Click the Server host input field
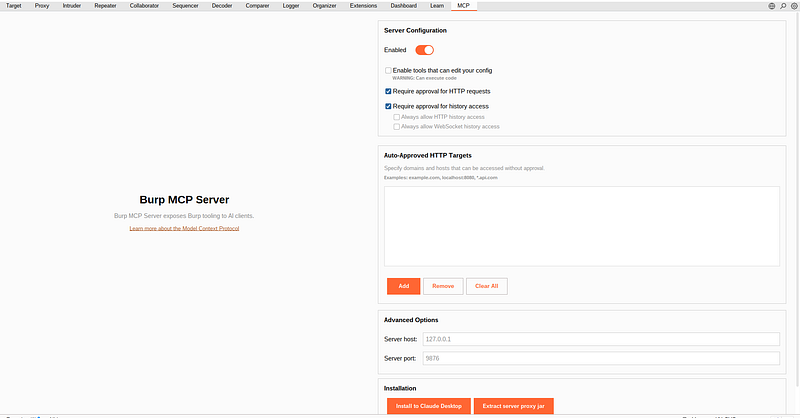This screenshot has height=418, width=800. (x=601, y=339)
